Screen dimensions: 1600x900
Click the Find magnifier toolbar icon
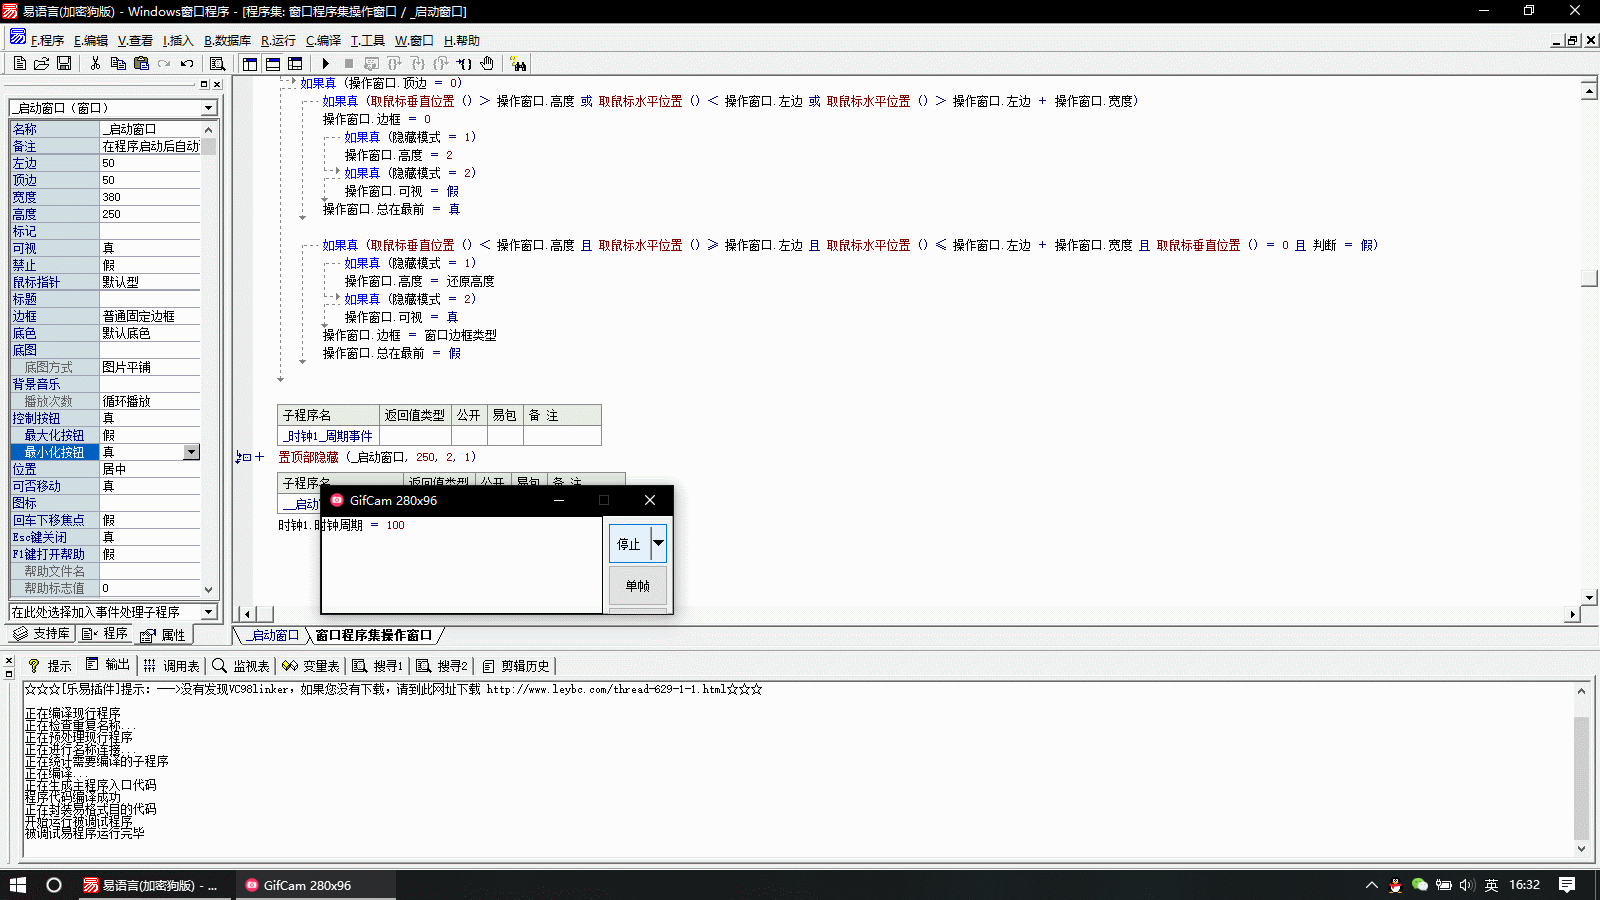point(217,63)
